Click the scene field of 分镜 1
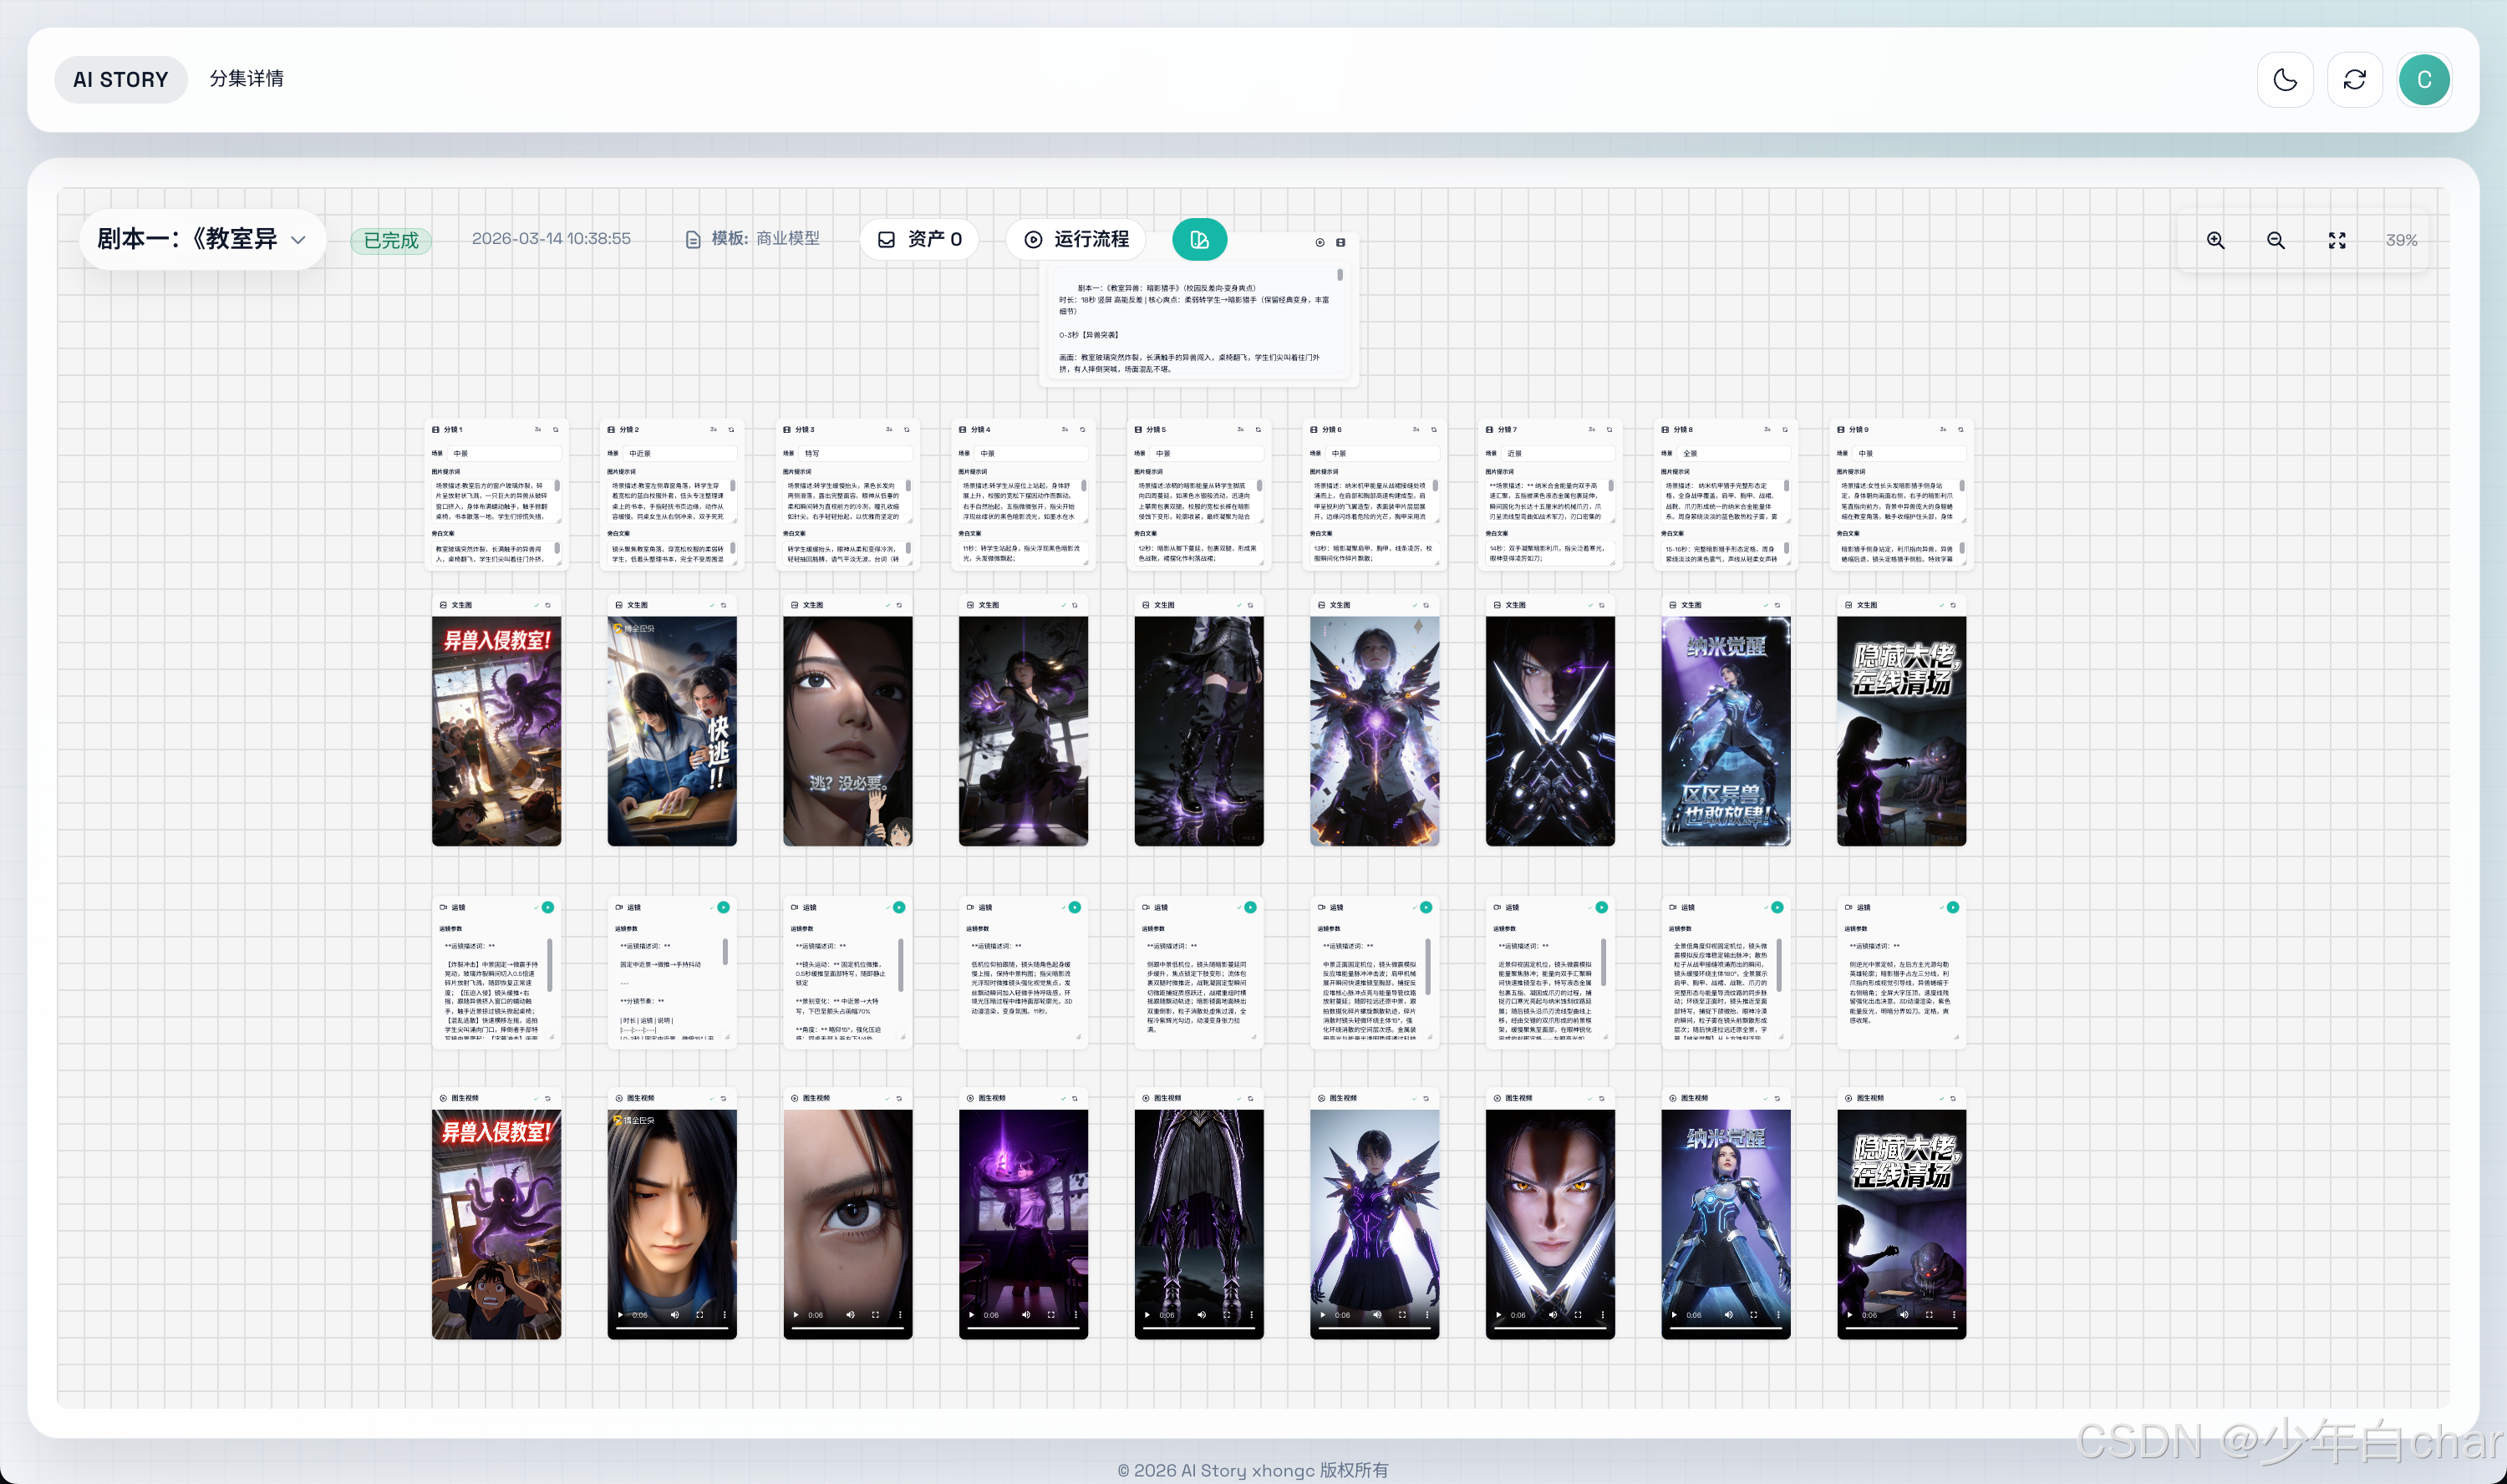This screenshot has height=1484, width=2507. 505,454
